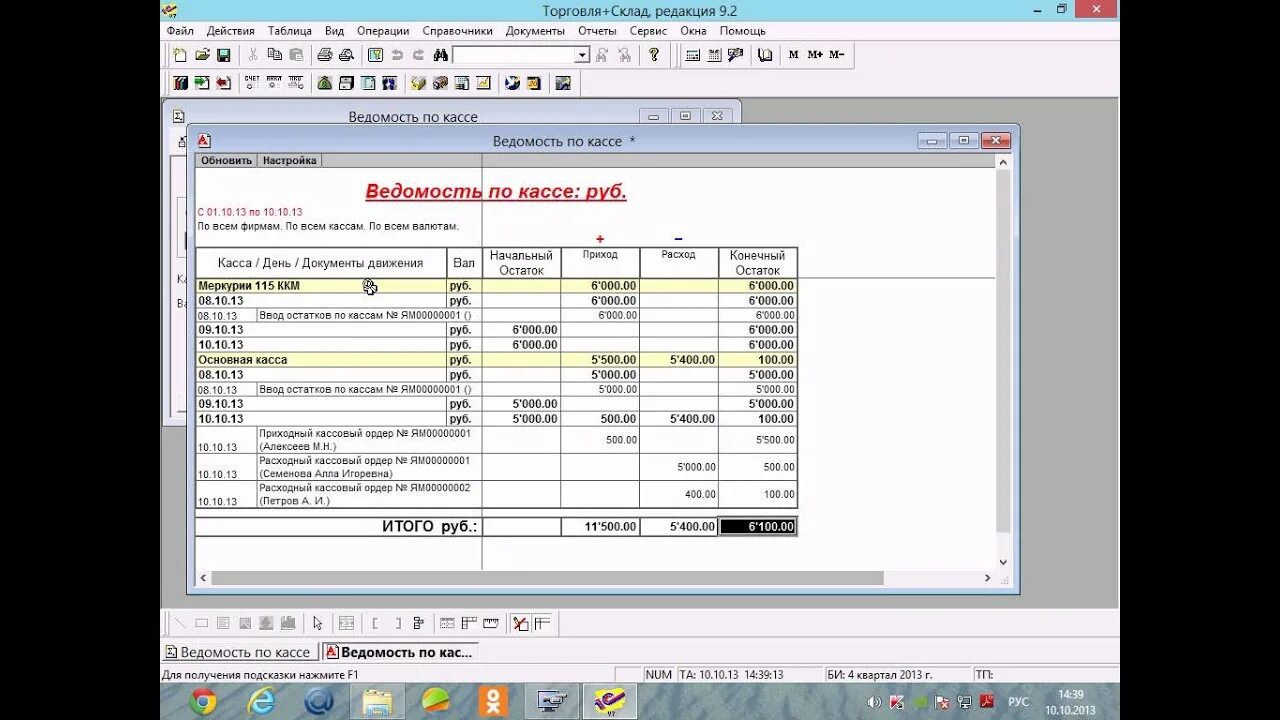Open the syntax helper book icon
The width and height of the screenshot is (1280, 720).
765,55
